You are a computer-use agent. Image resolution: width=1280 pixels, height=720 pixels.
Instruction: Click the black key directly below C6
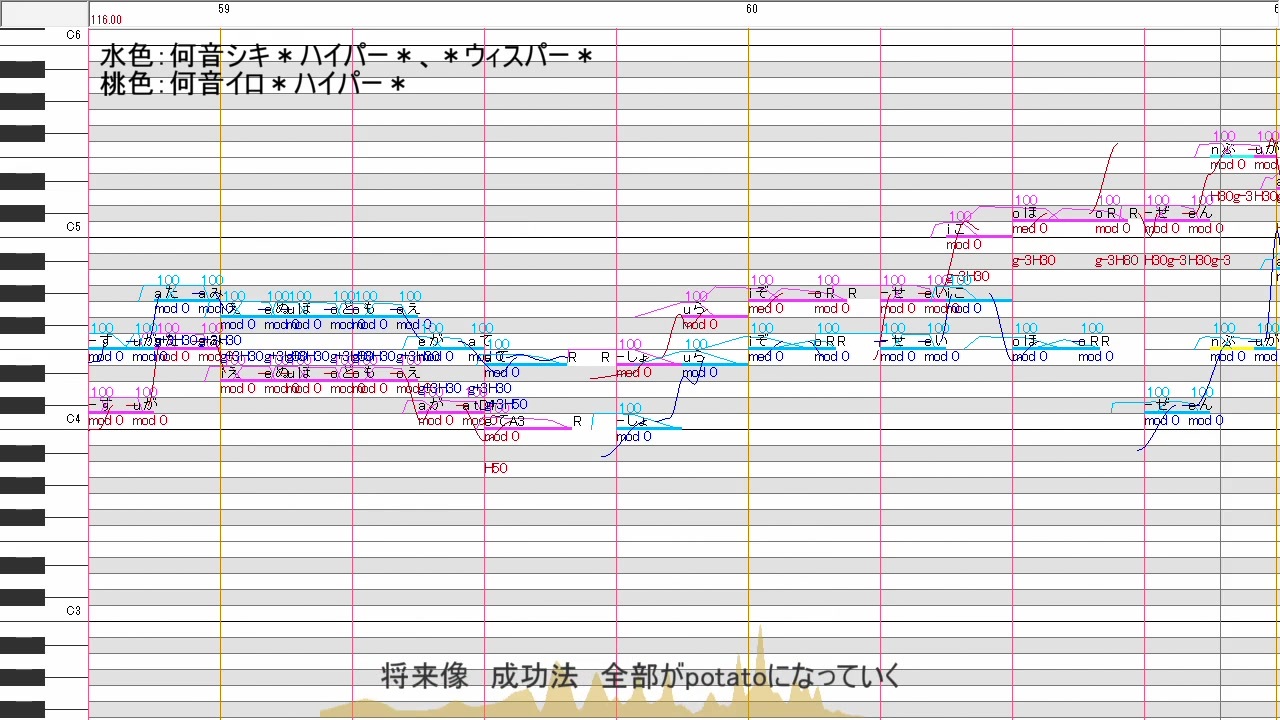(22, 70)
